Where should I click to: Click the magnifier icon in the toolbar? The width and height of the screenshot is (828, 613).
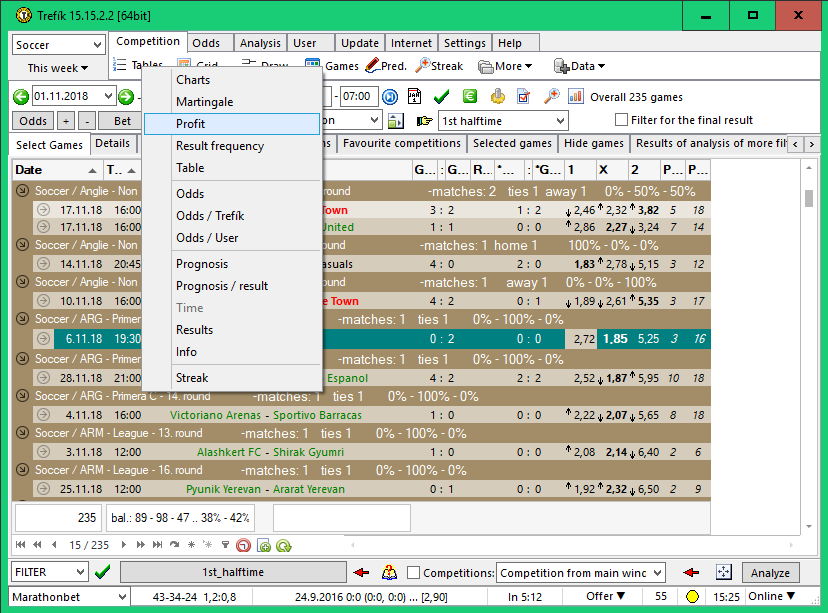tap(551, 97)
